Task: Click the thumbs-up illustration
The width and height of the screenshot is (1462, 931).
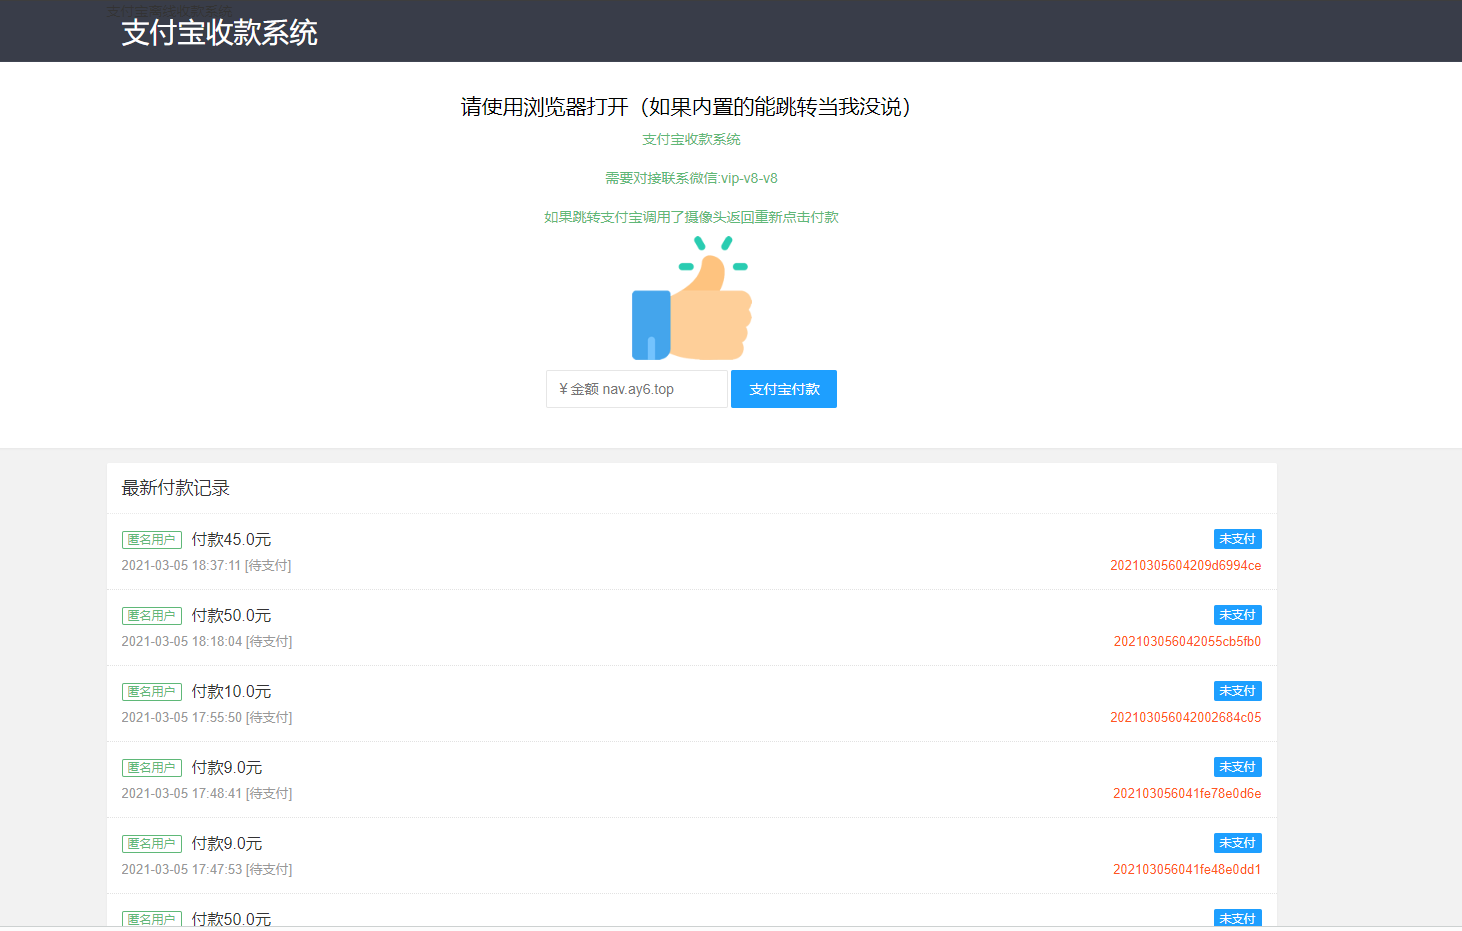Action: 691,298
